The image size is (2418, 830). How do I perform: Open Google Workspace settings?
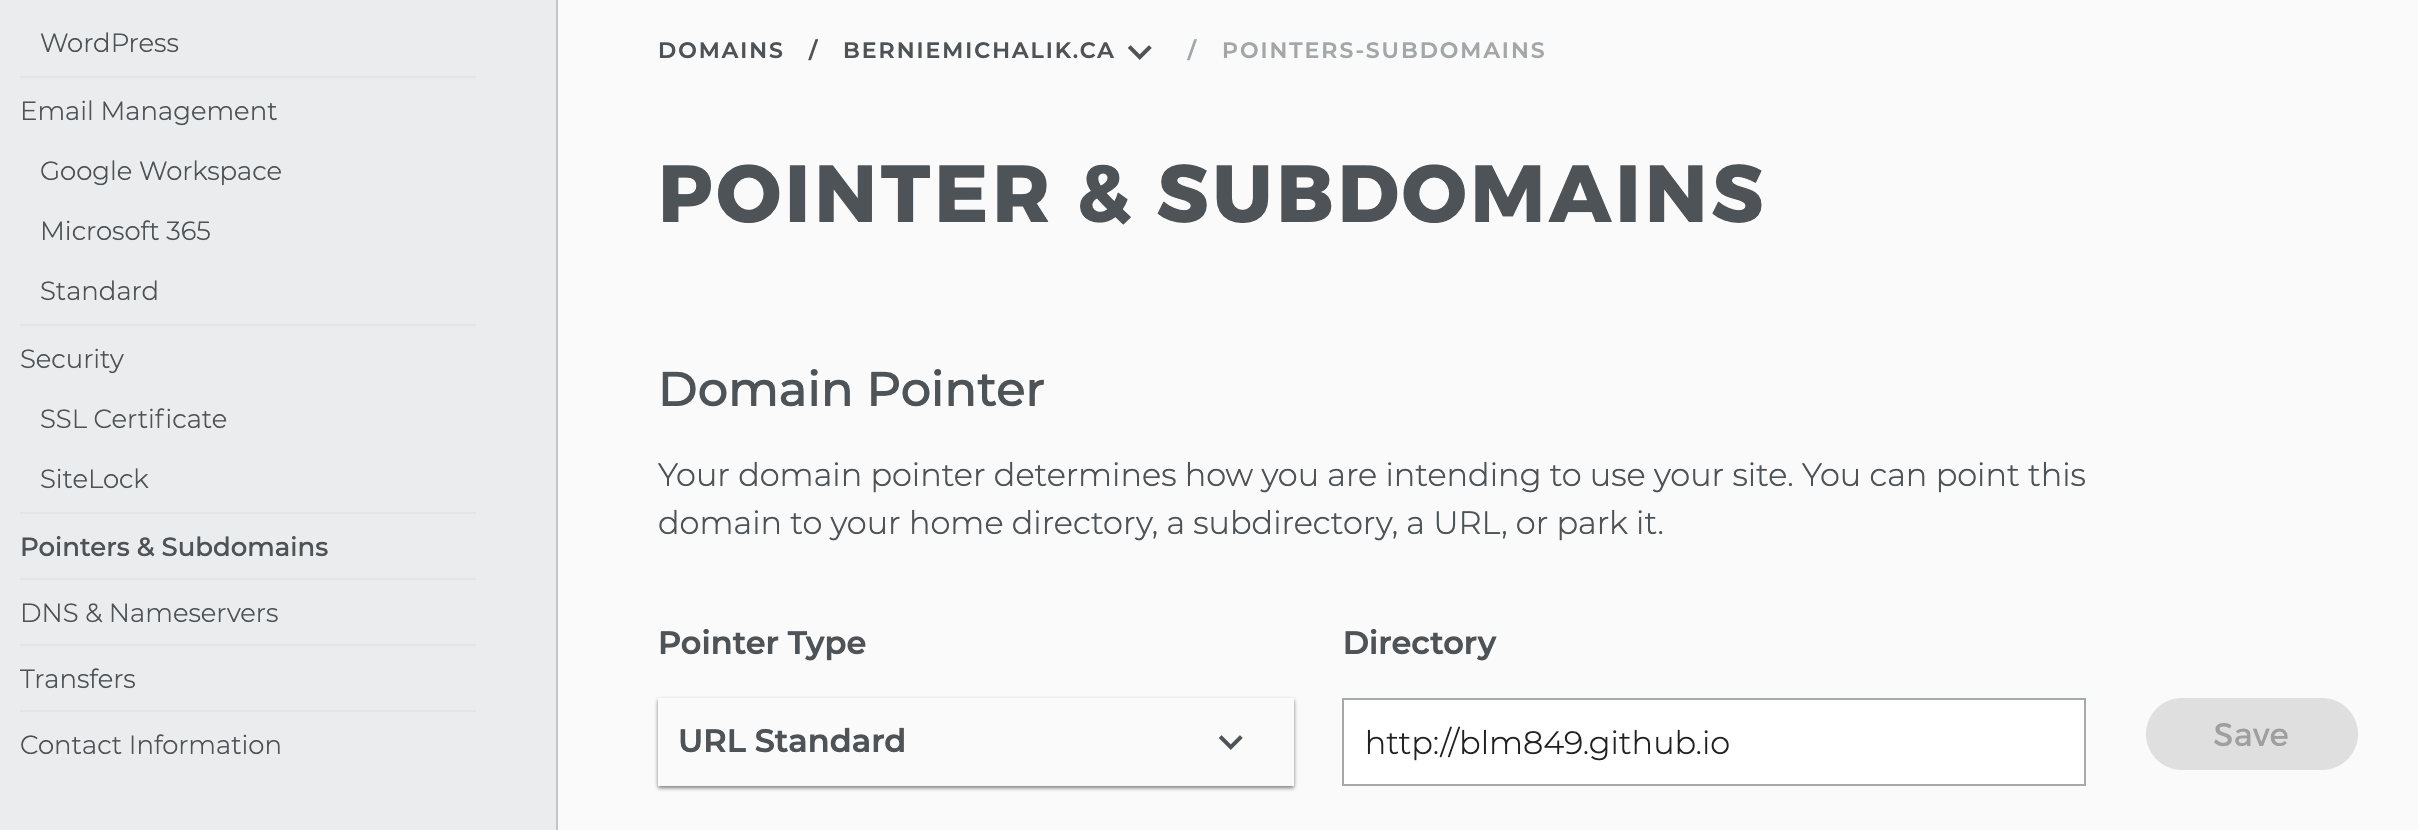point(160,171)
